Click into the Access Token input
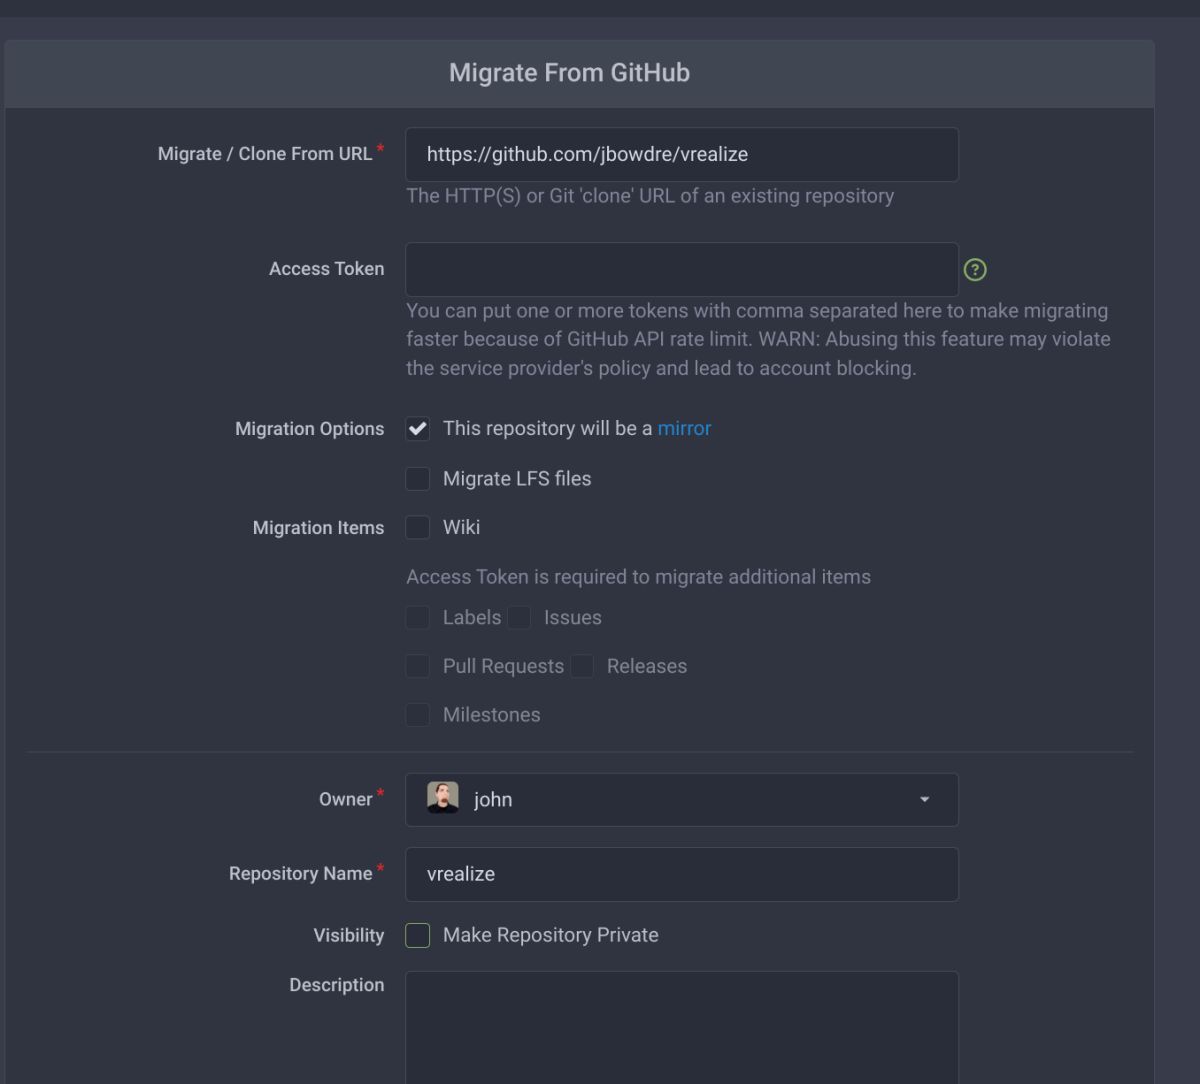This screenshot has width=1200, height=1084. pos(681,269)
